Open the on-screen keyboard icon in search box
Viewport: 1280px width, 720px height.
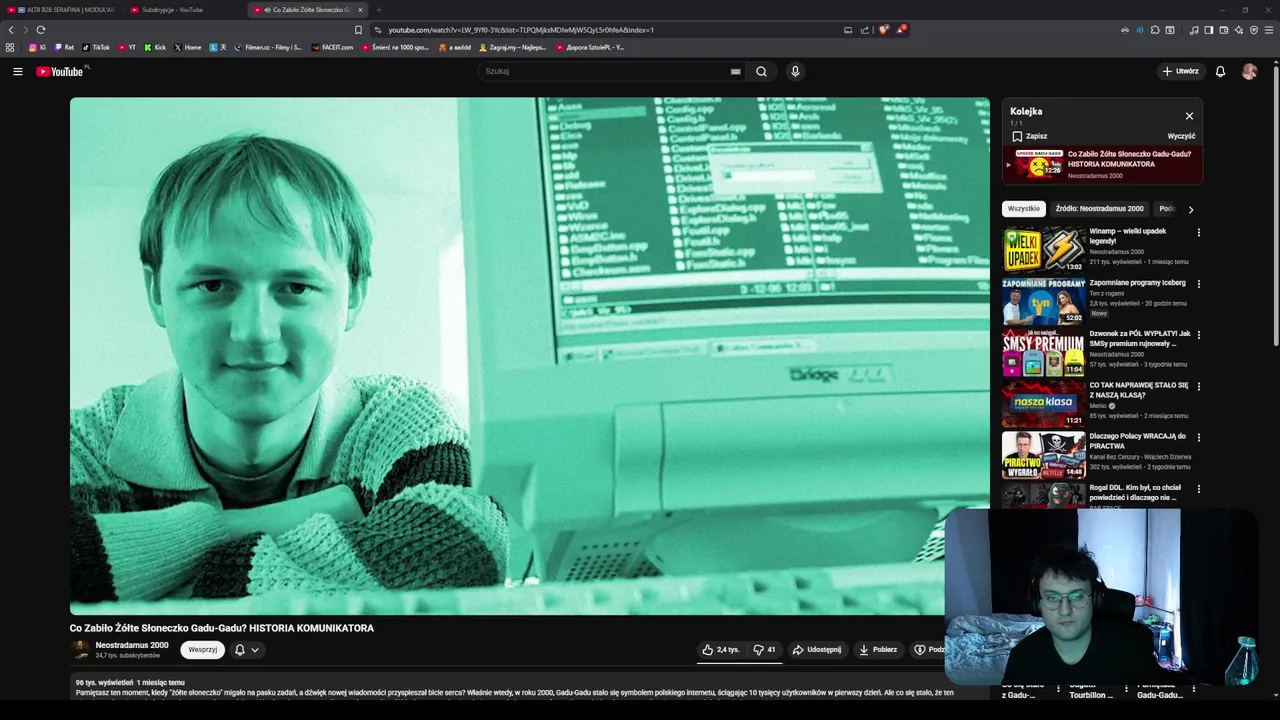coord(735,71)
